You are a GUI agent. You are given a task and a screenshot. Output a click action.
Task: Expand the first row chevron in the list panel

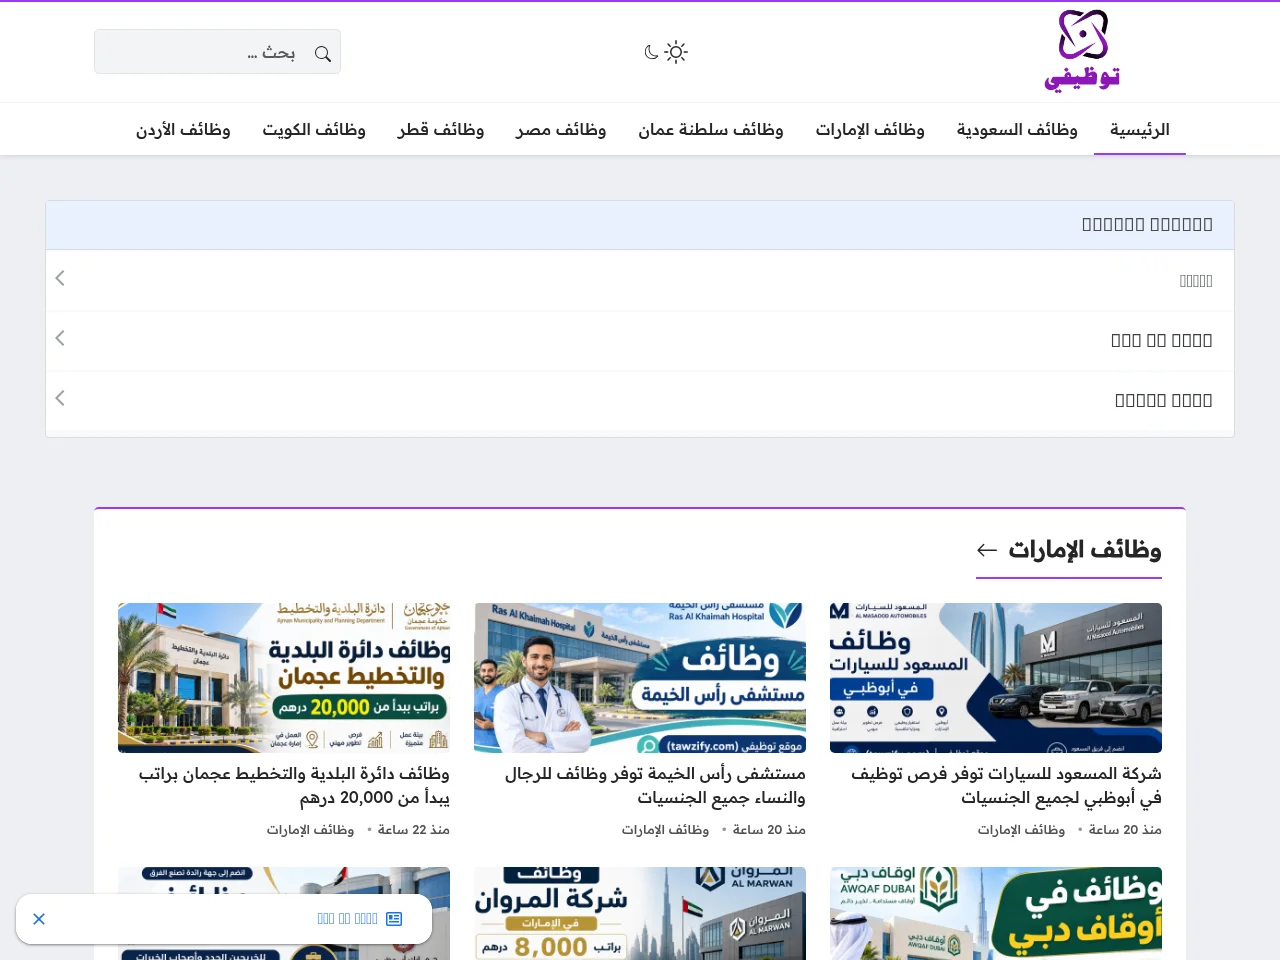60,278
